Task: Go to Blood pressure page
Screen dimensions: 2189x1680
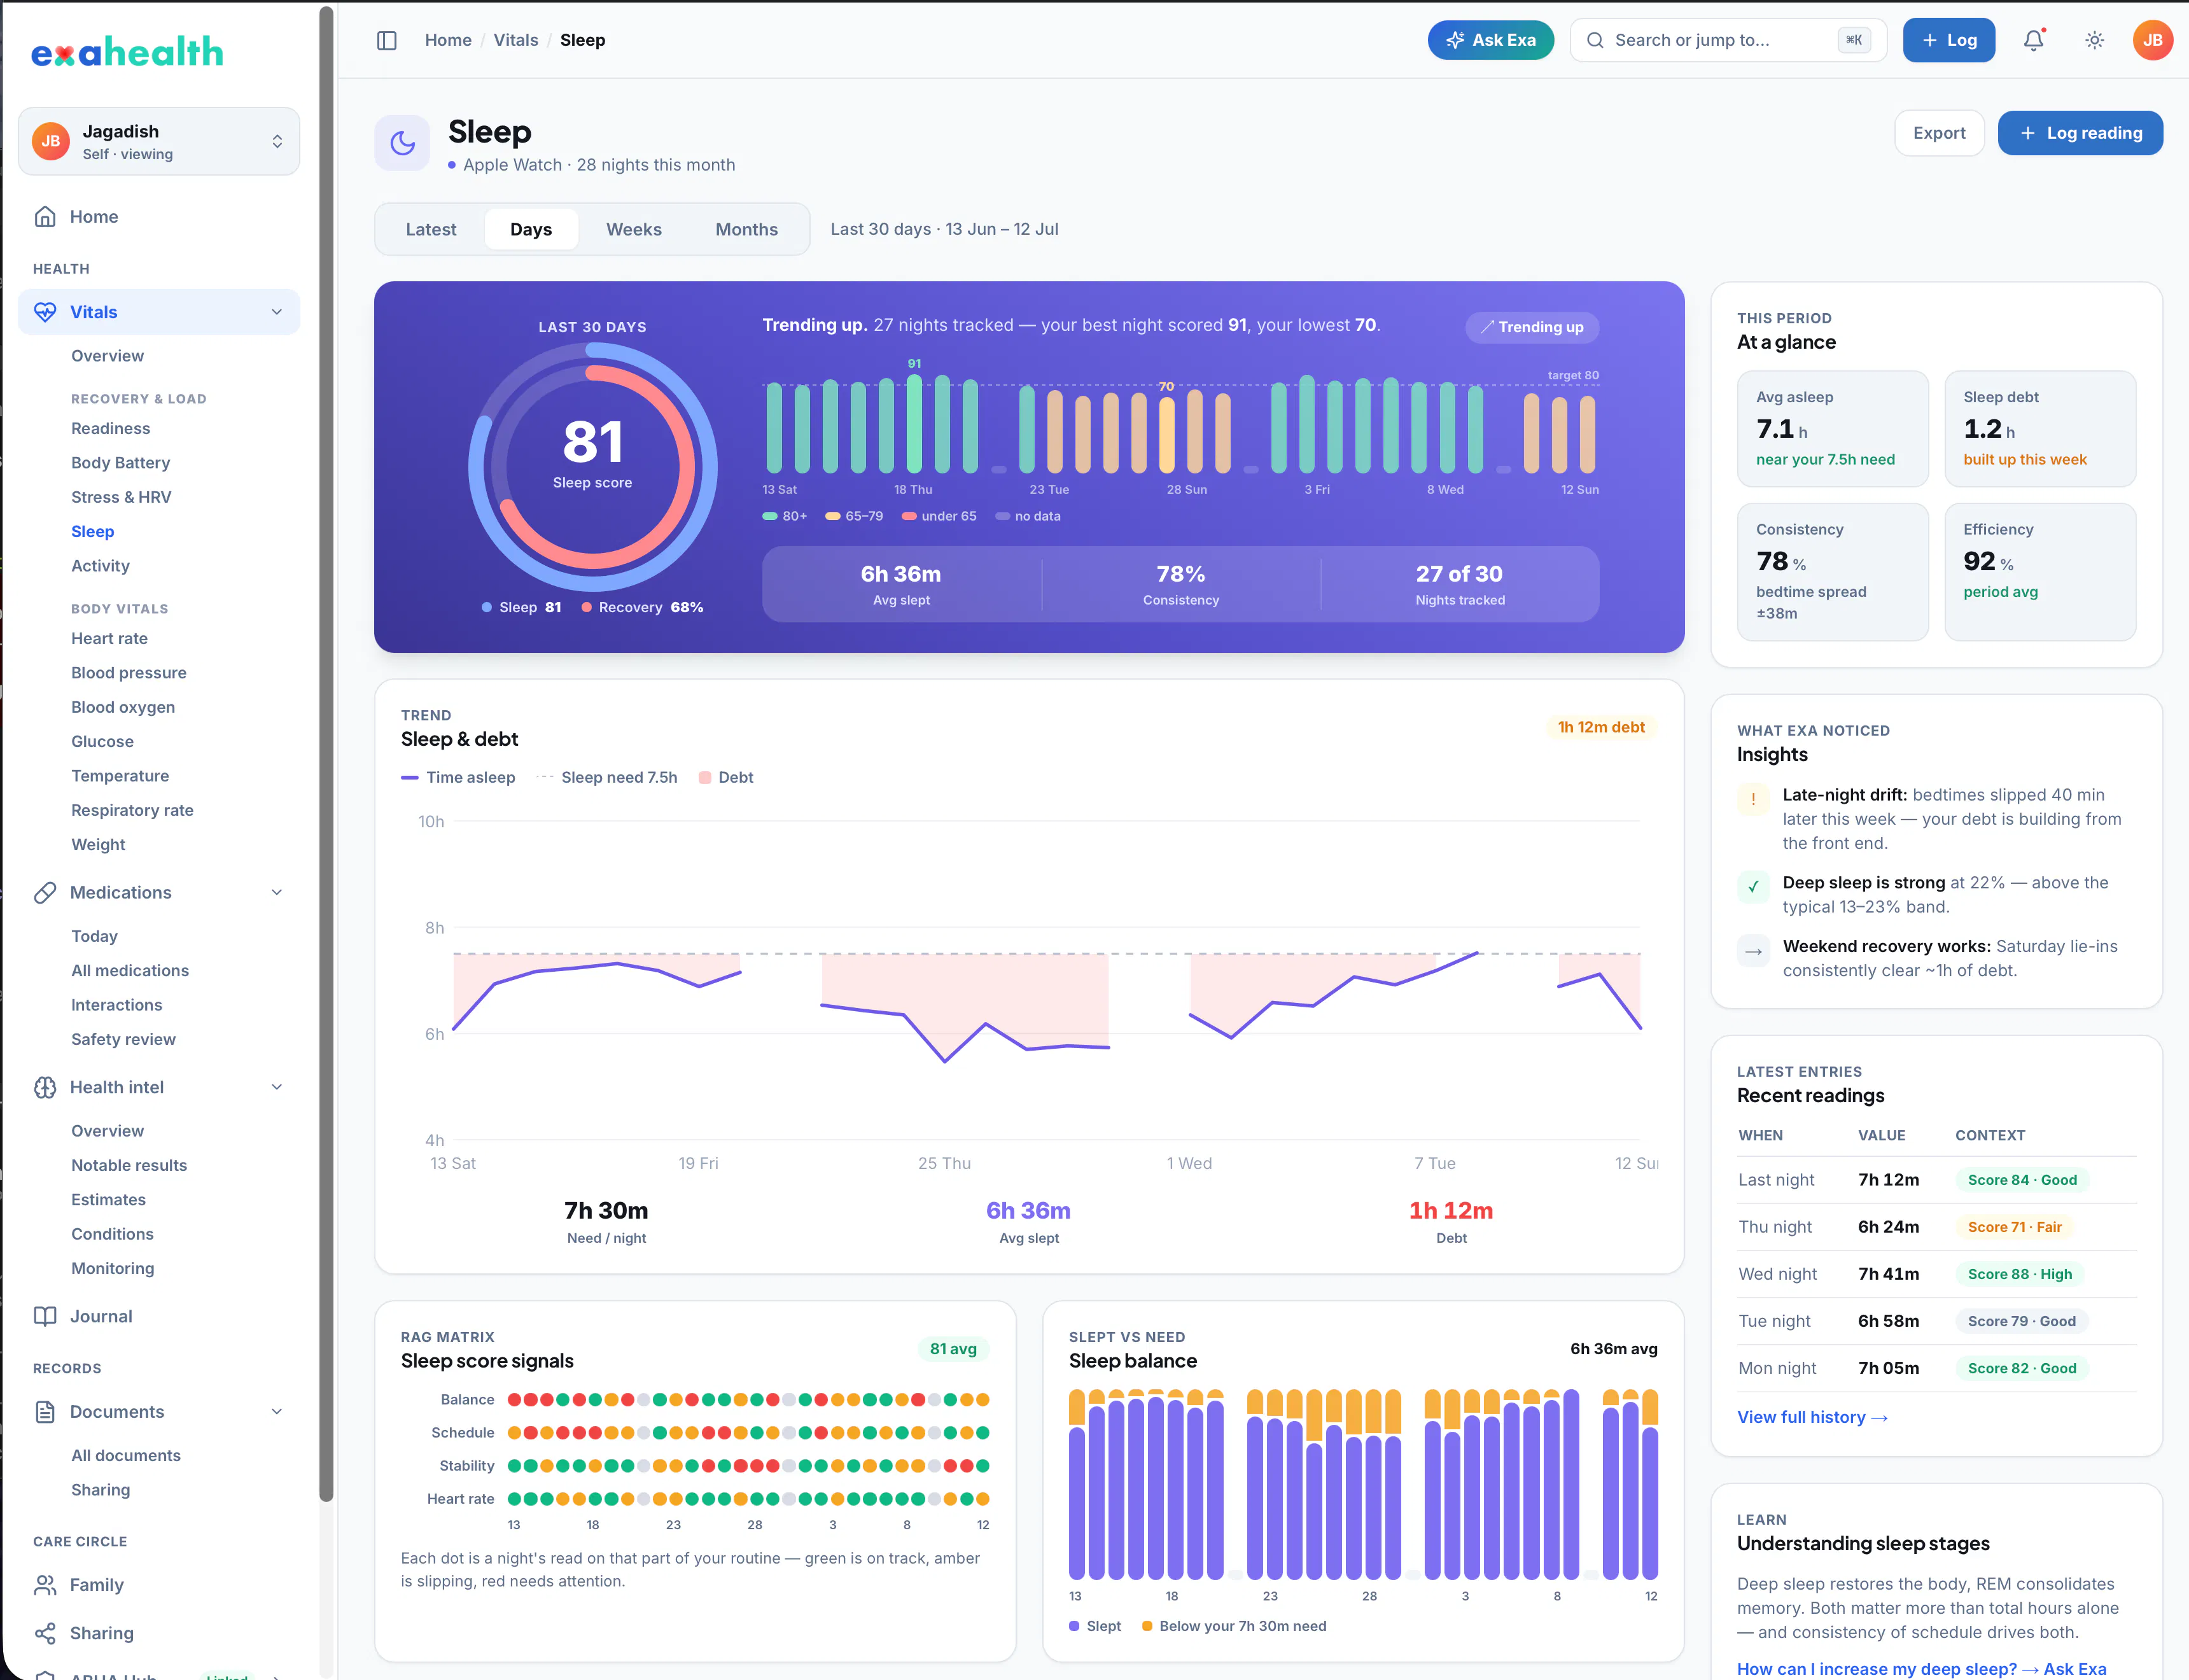Action: tap(129, 673)
